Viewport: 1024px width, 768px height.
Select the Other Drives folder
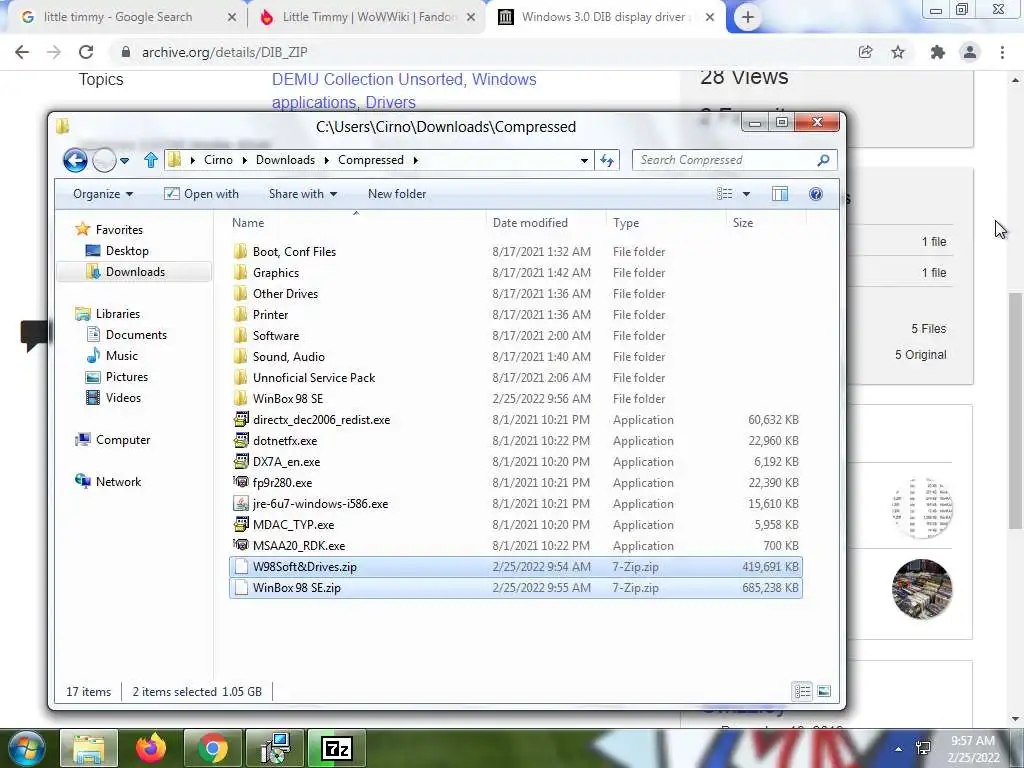pyautogui.click(x=516, y=294)
